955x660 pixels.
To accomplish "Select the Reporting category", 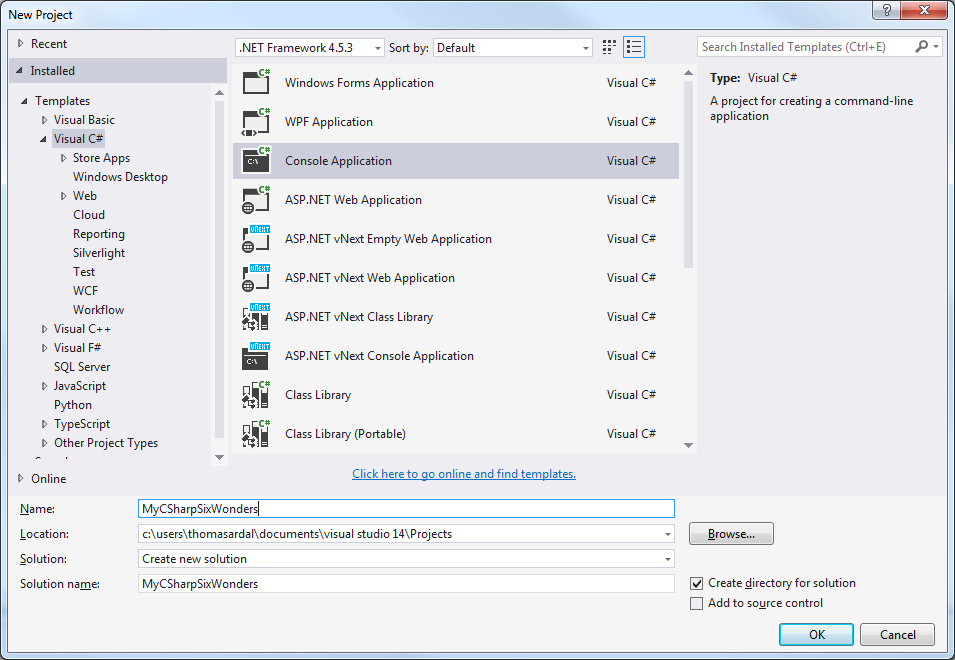I will pos(99,234).
